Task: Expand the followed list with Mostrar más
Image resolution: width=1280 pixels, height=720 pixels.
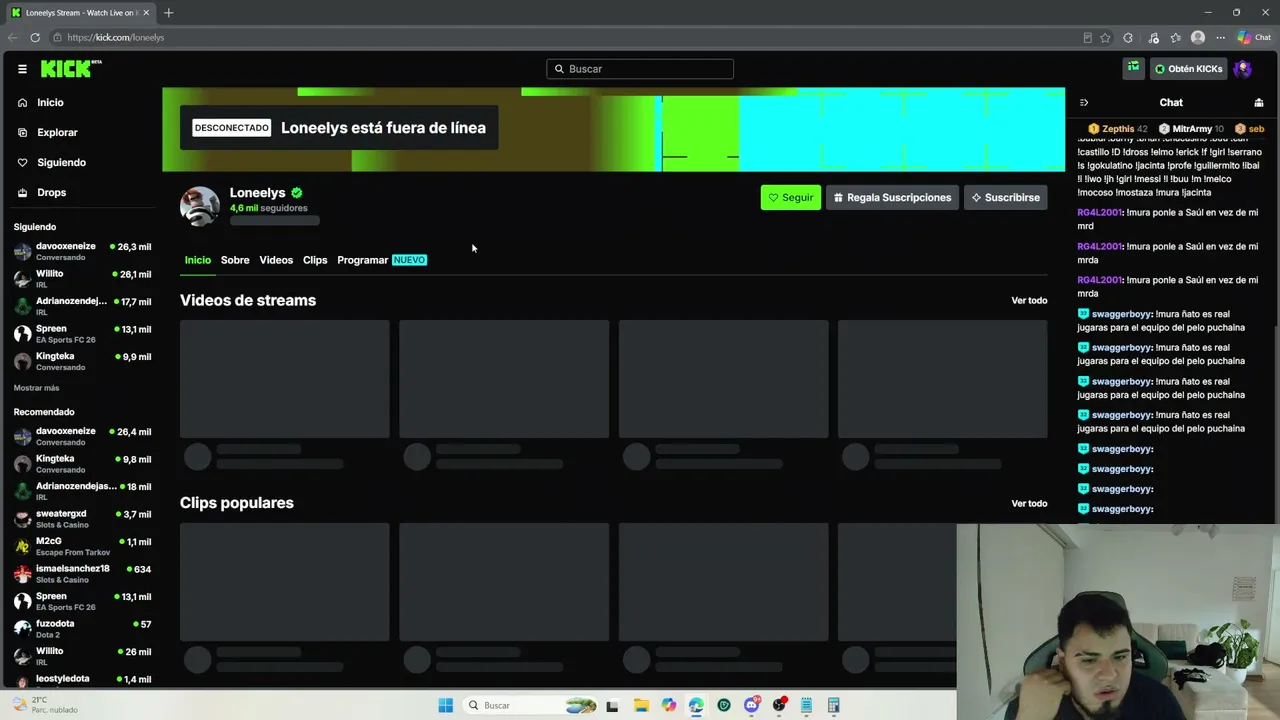Action: tap(37, 388)
